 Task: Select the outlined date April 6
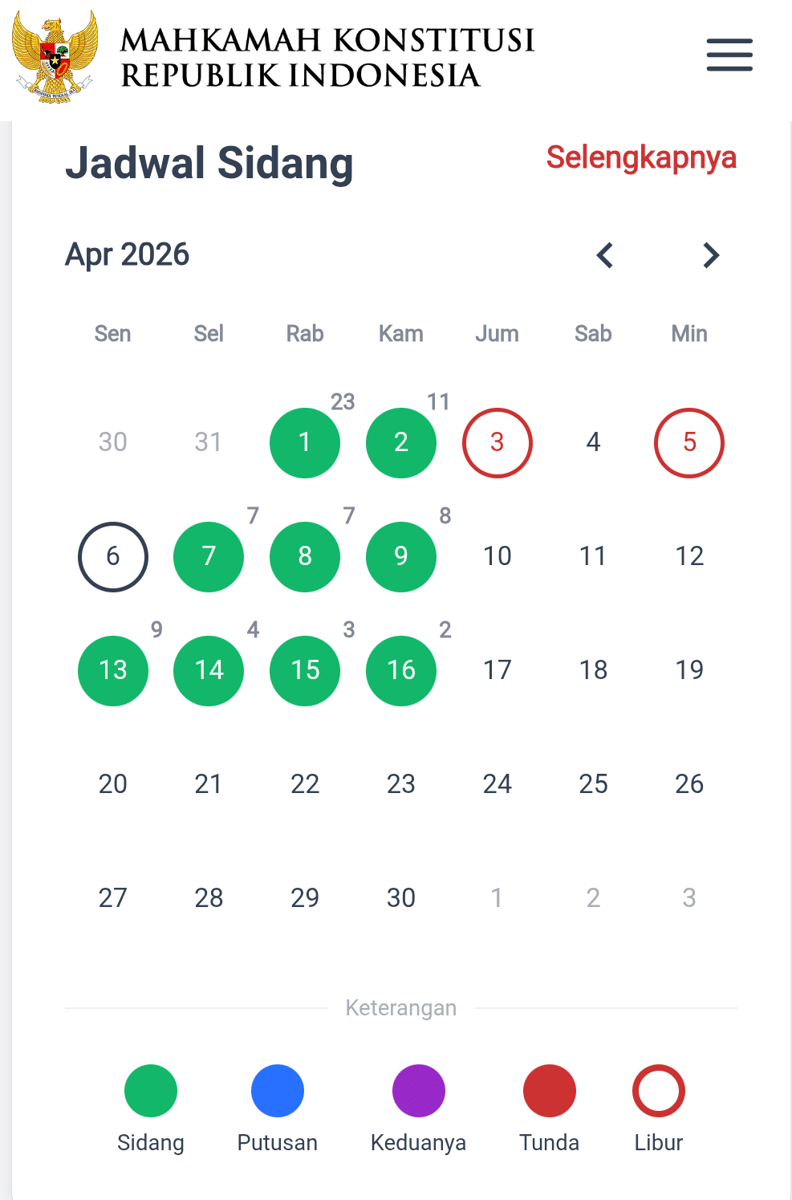pyautogui.click(x=113, y=557)
